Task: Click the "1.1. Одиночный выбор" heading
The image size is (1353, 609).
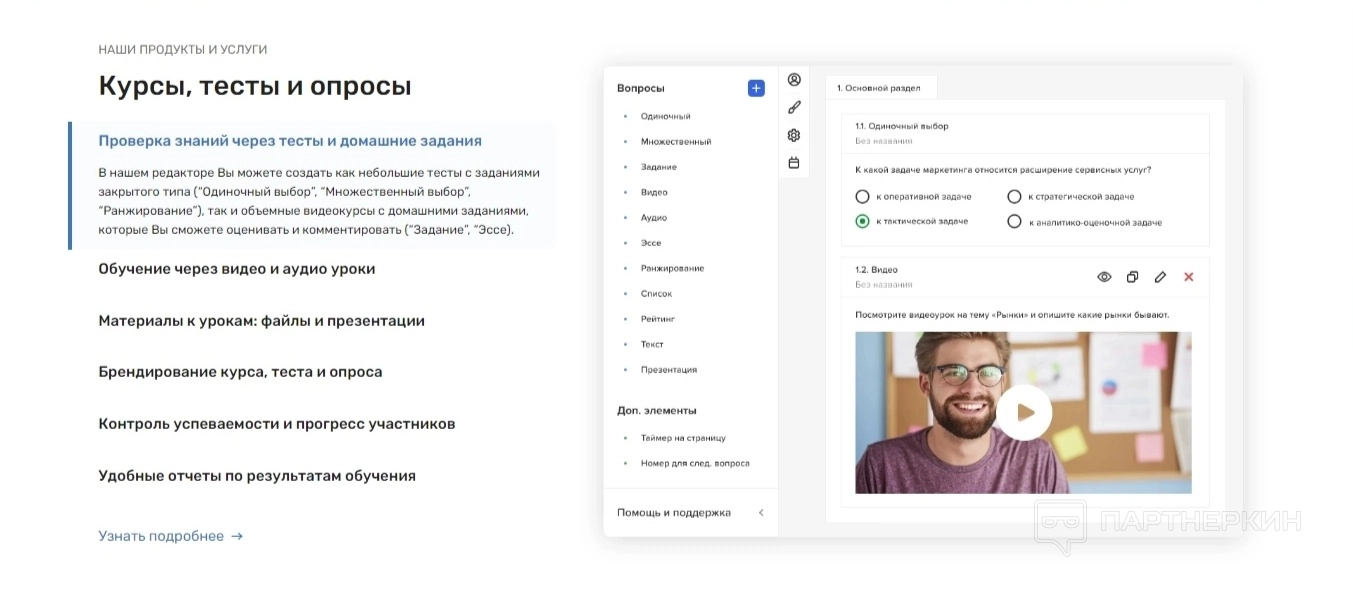Action: click(x=902, y=127)
